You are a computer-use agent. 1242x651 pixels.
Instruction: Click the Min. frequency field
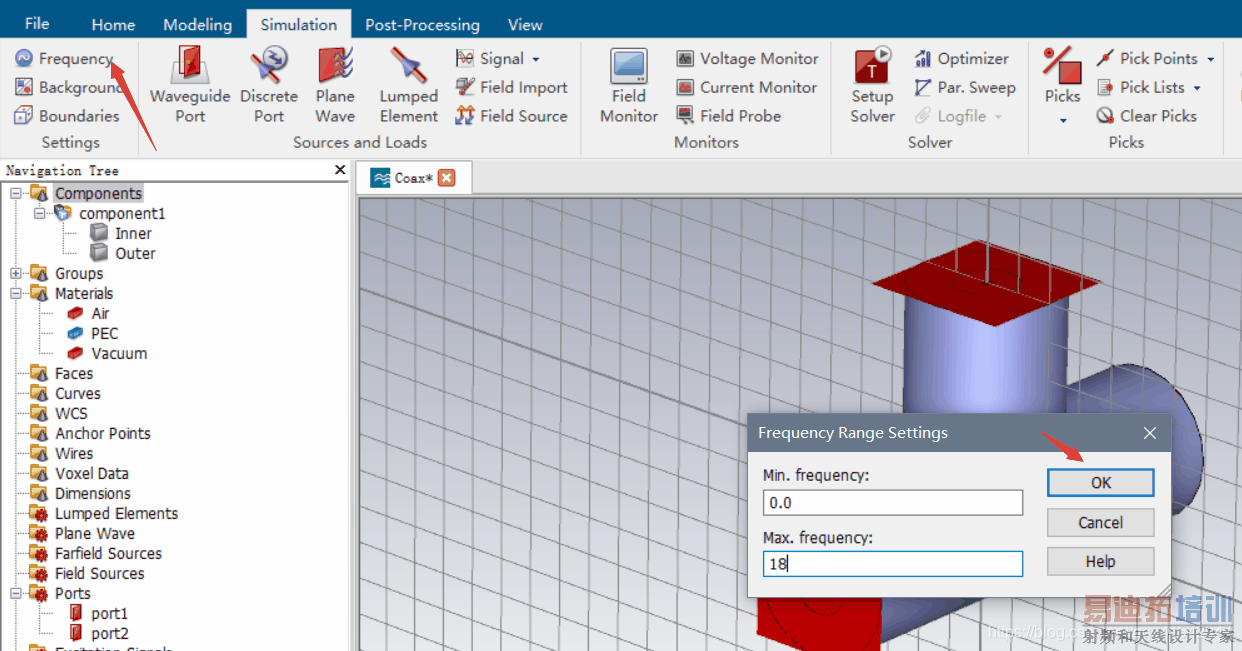(893, 503)
